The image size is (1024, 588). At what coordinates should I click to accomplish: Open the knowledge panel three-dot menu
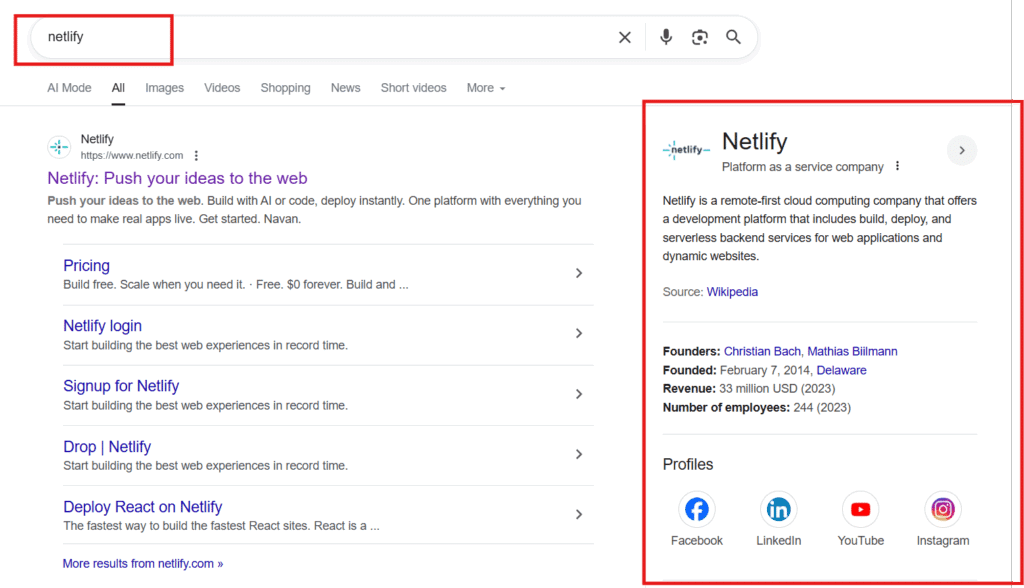pos(896,167)
